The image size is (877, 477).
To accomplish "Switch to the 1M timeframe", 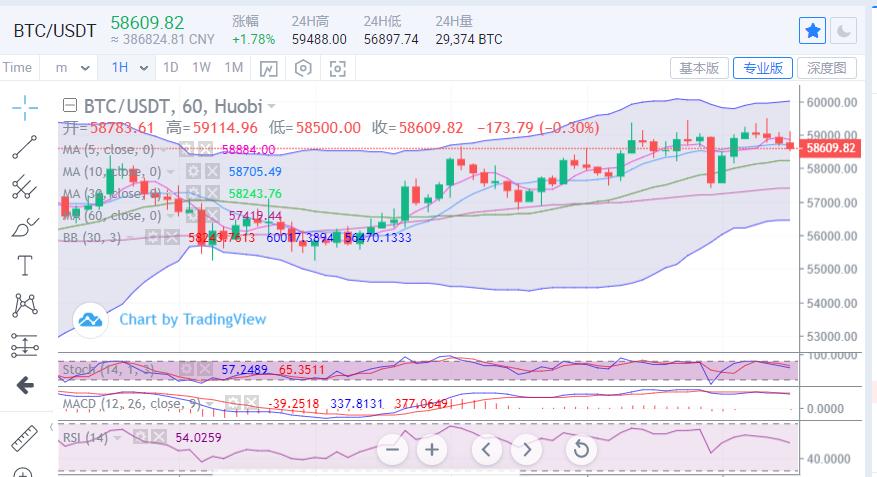I will point(234,68).
